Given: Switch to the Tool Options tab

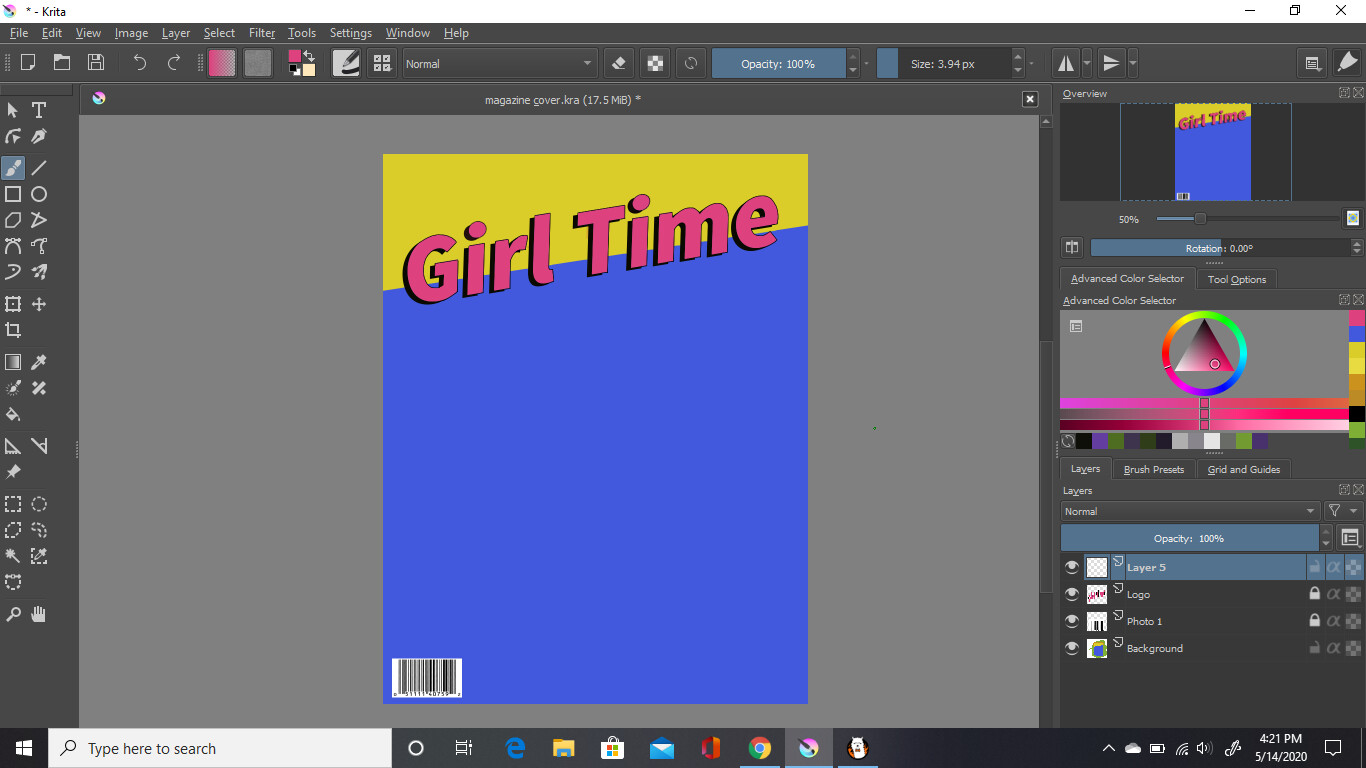Looking at the screenshot, I should (1236, 279).
